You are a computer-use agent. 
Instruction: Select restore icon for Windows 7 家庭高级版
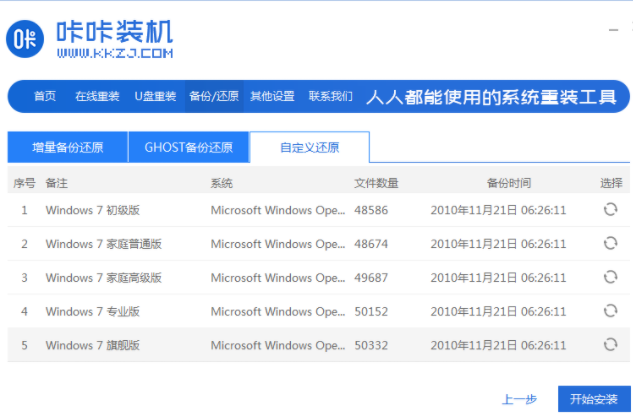[610, 277]
